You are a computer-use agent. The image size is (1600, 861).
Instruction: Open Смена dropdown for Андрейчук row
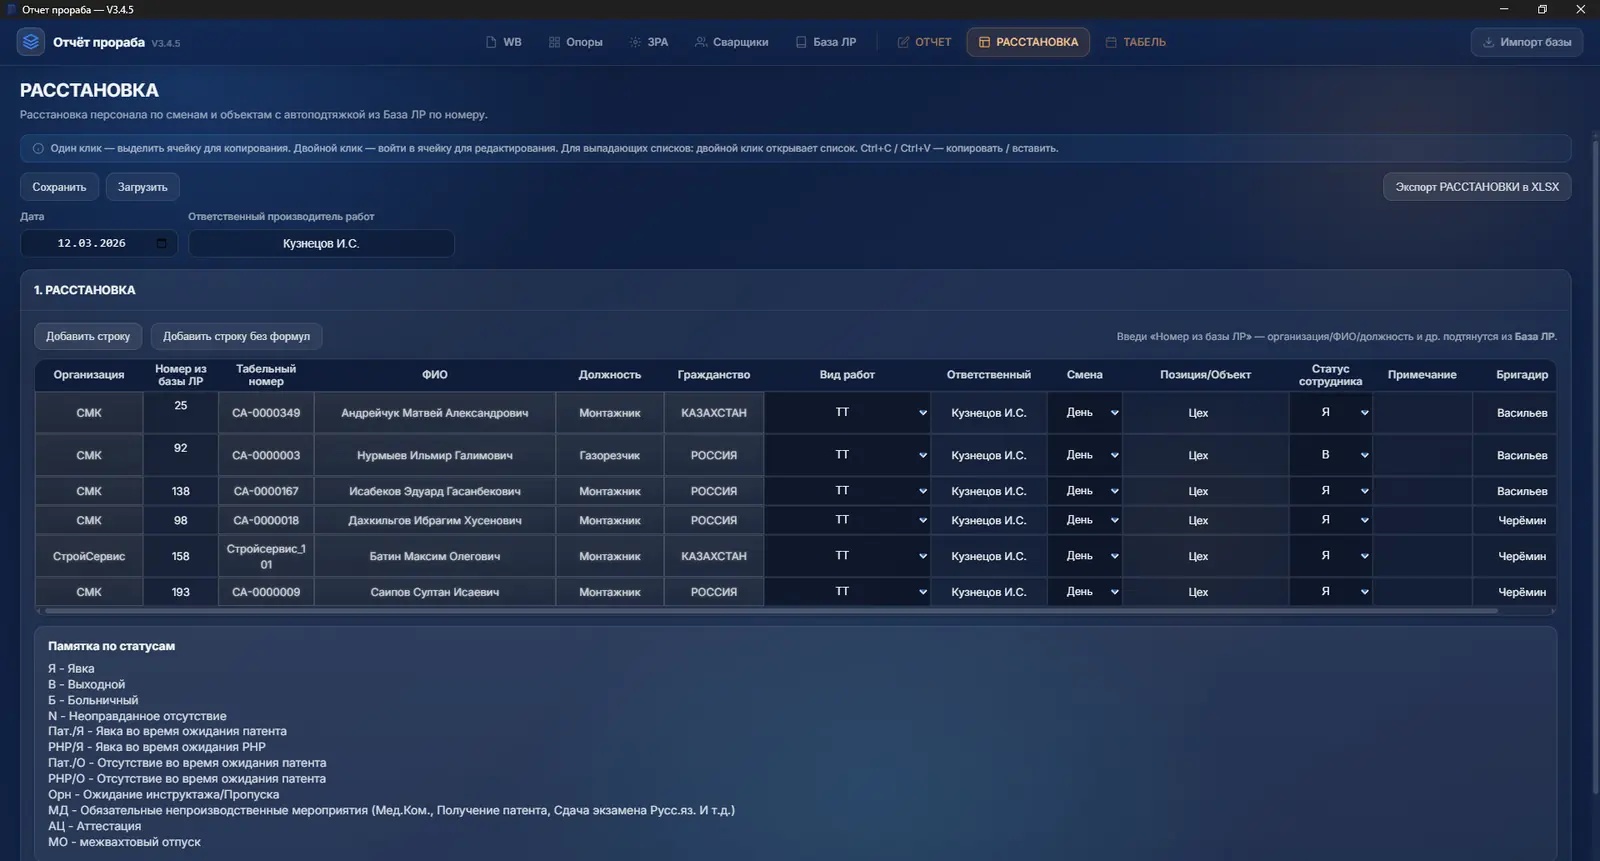tap(1084, 412)
